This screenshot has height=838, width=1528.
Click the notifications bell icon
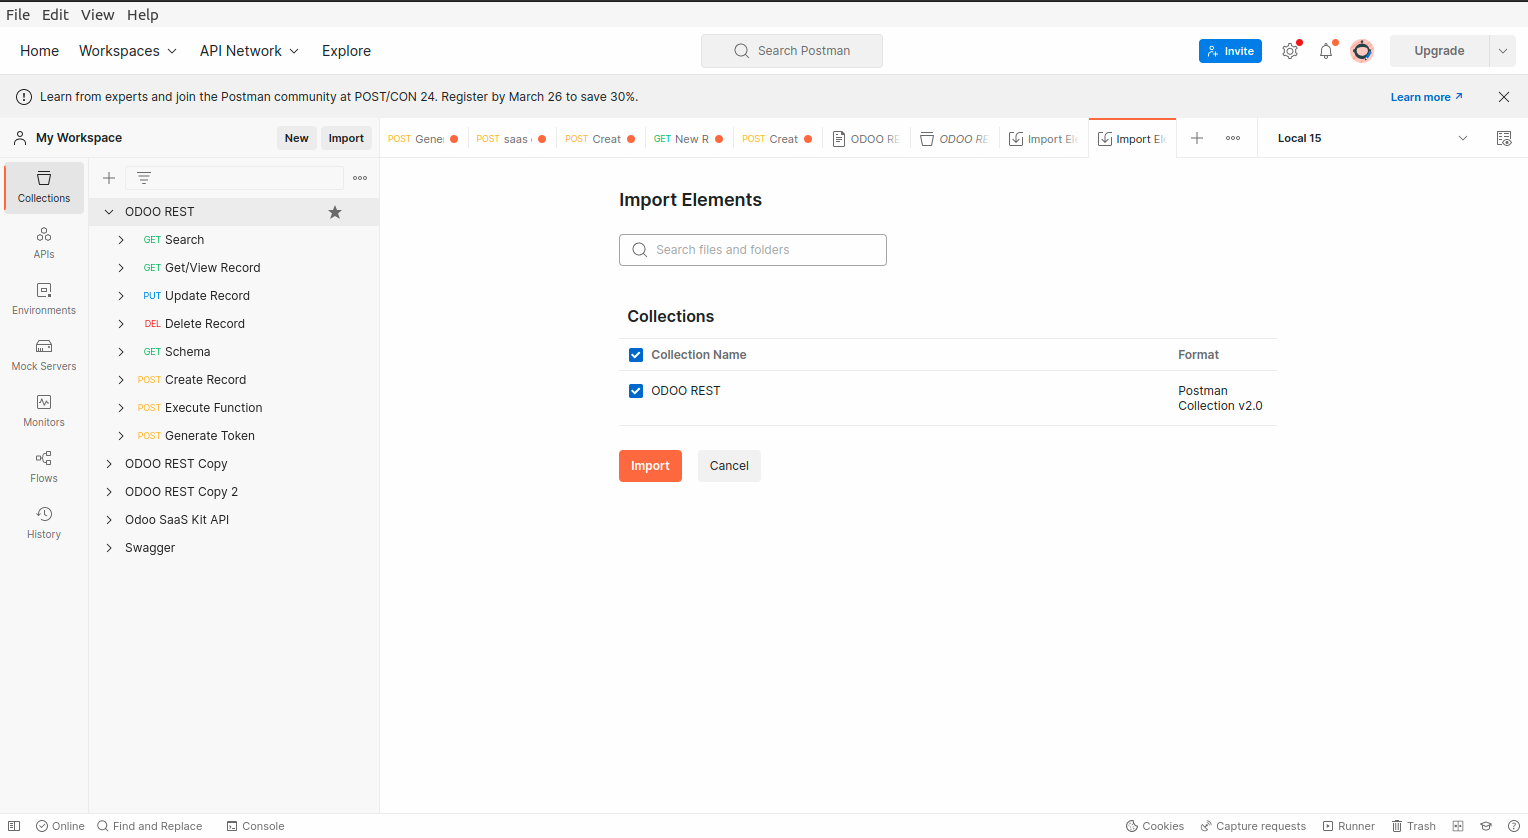[x=1326, y=51]
